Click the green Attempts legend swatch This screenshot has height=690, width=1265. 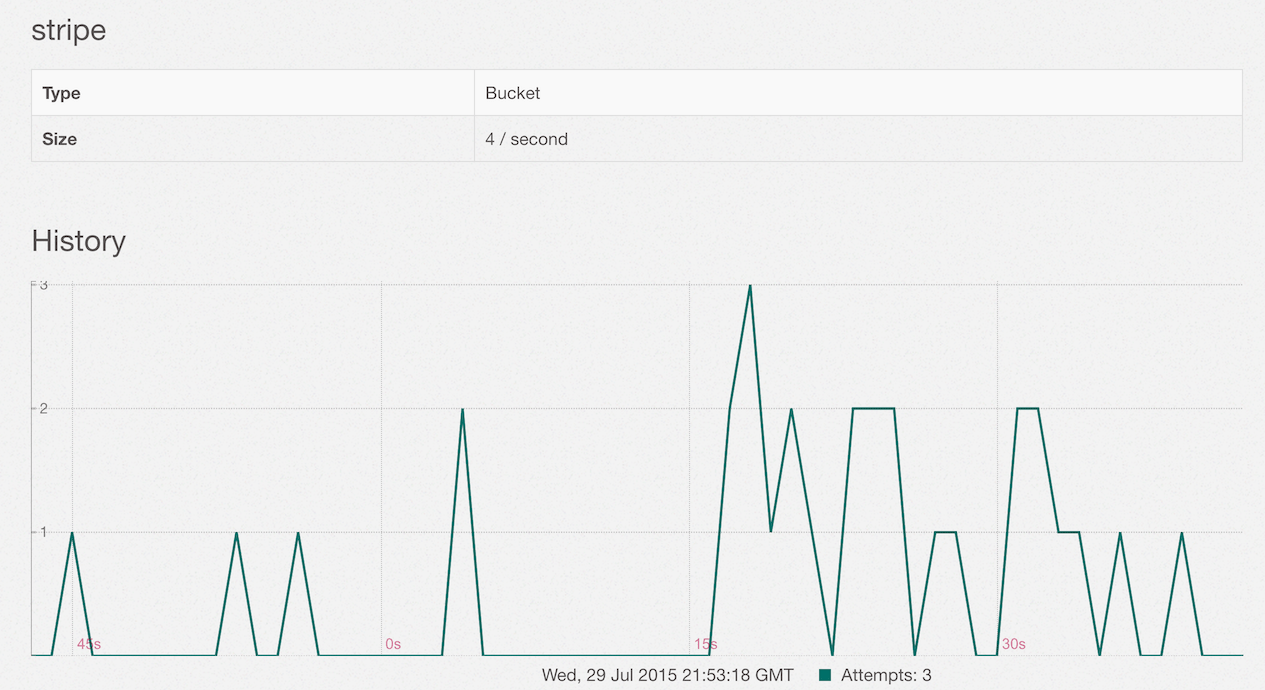click(x=825, y=675)
